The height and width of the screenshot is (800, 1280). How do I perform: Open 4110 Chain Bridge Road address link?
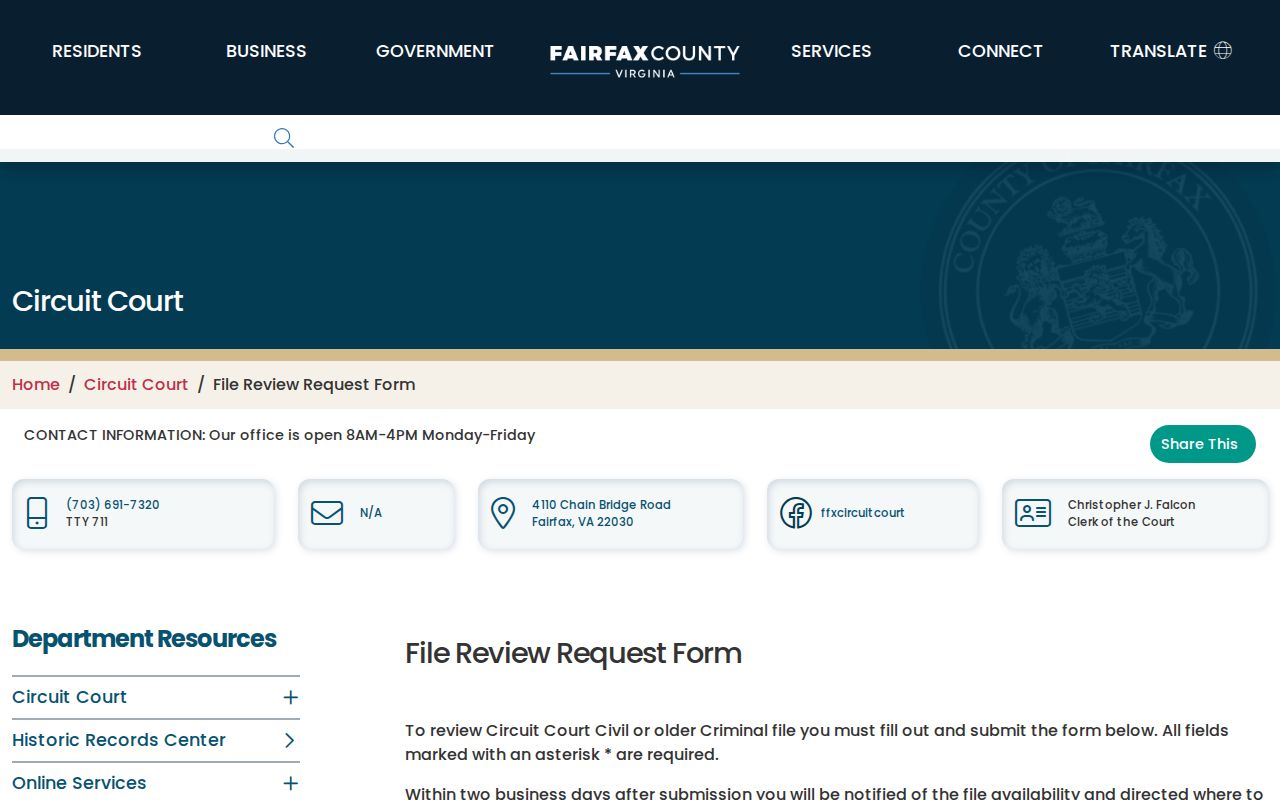point(601,513)
